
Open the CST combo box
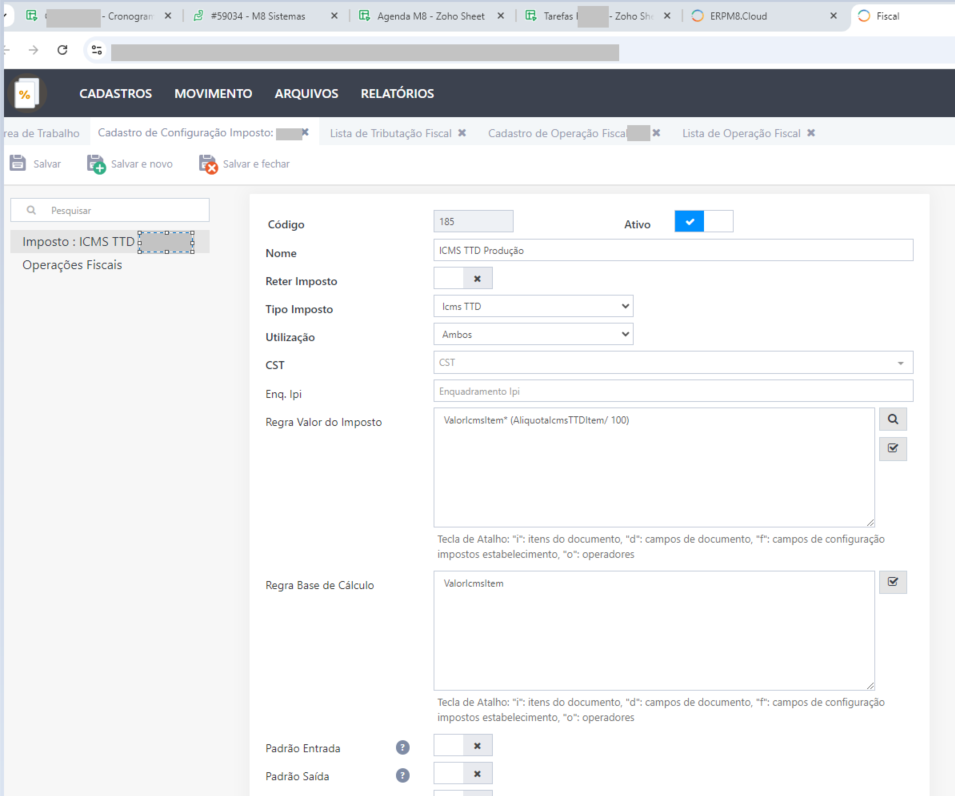pos(673,362)
